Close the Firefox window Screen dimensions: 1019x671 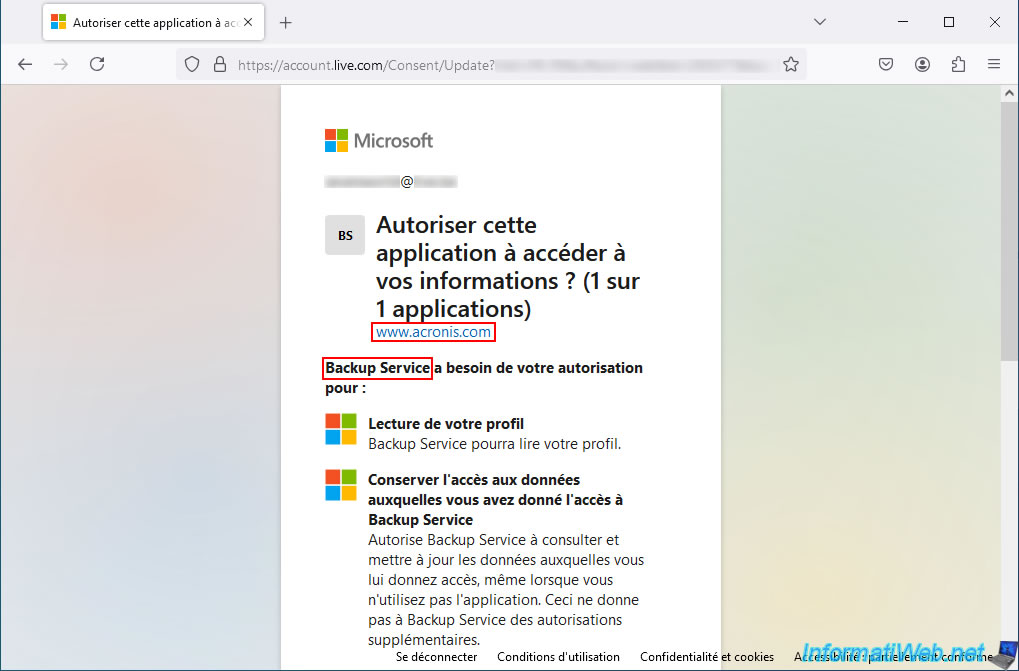[x=994, y=22]
